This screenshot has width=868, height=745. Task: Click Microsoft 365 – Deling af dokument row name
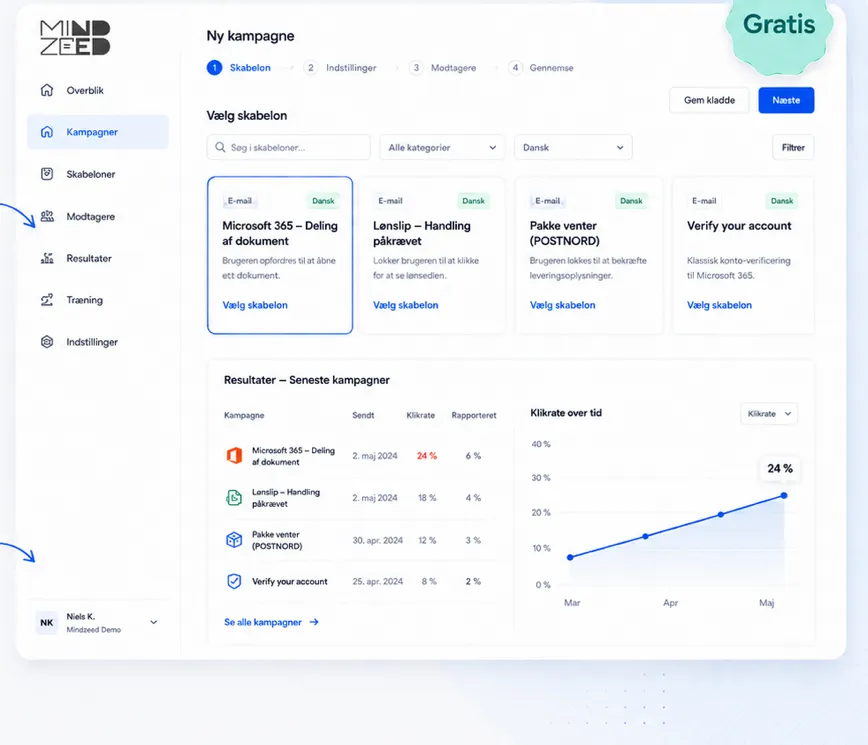[293, 456]
